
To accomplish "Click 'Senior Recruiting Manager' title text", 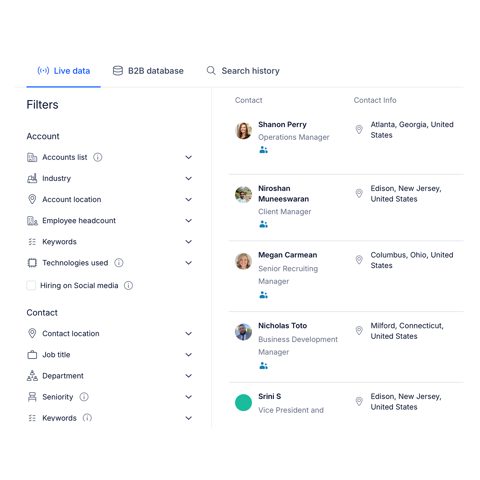I will click(288, 275).
